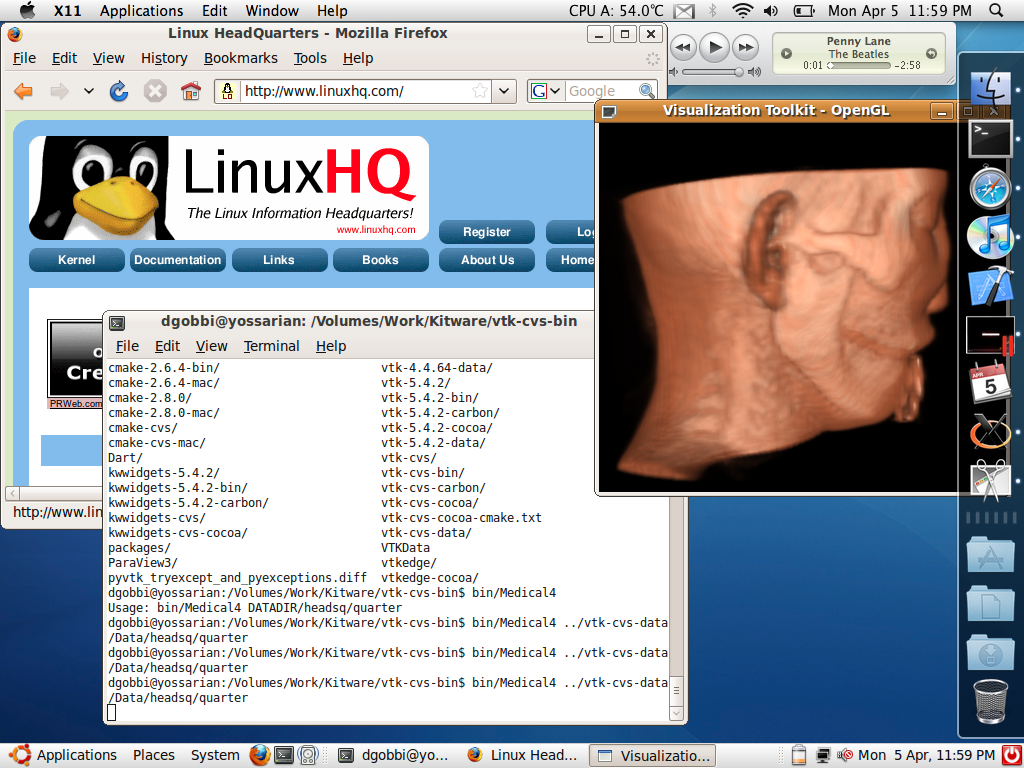Open Xcode hammer icon in the Dock

pyautogui.click(x=991, y=286)
